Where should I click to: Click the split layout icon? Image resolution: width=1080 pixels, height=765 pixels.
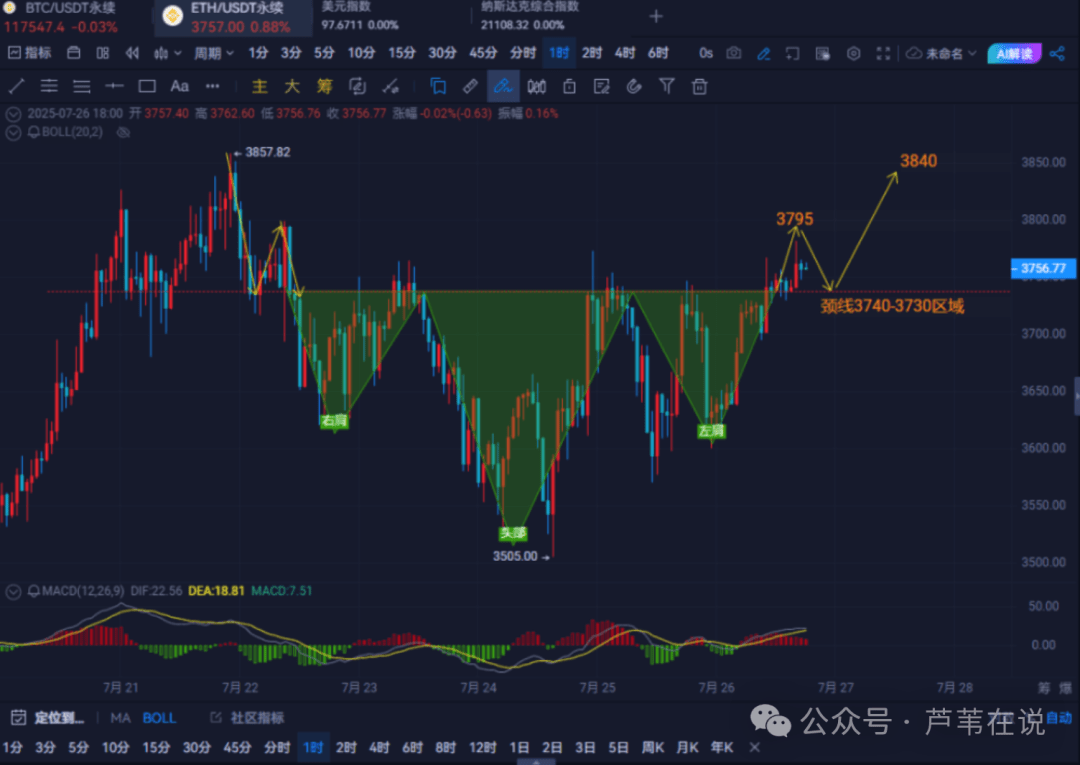103,53
